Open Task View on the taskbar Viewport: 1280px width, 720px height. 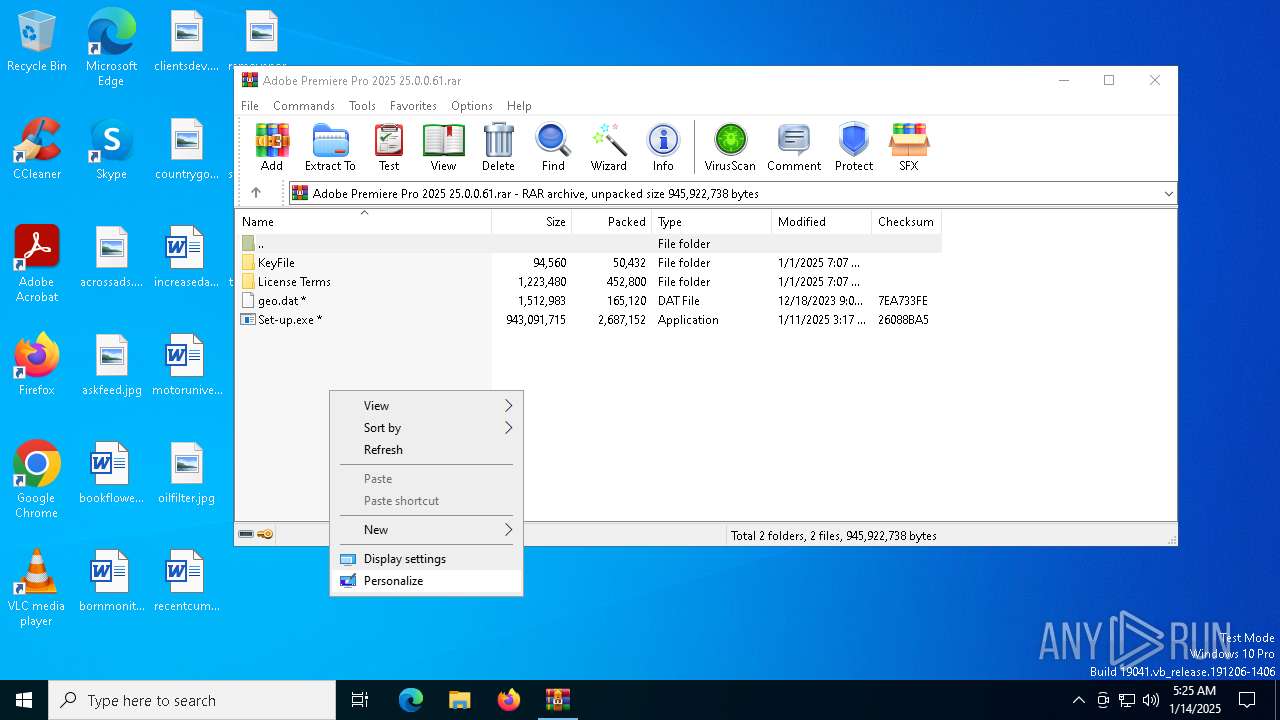click(x=360, y=700)
